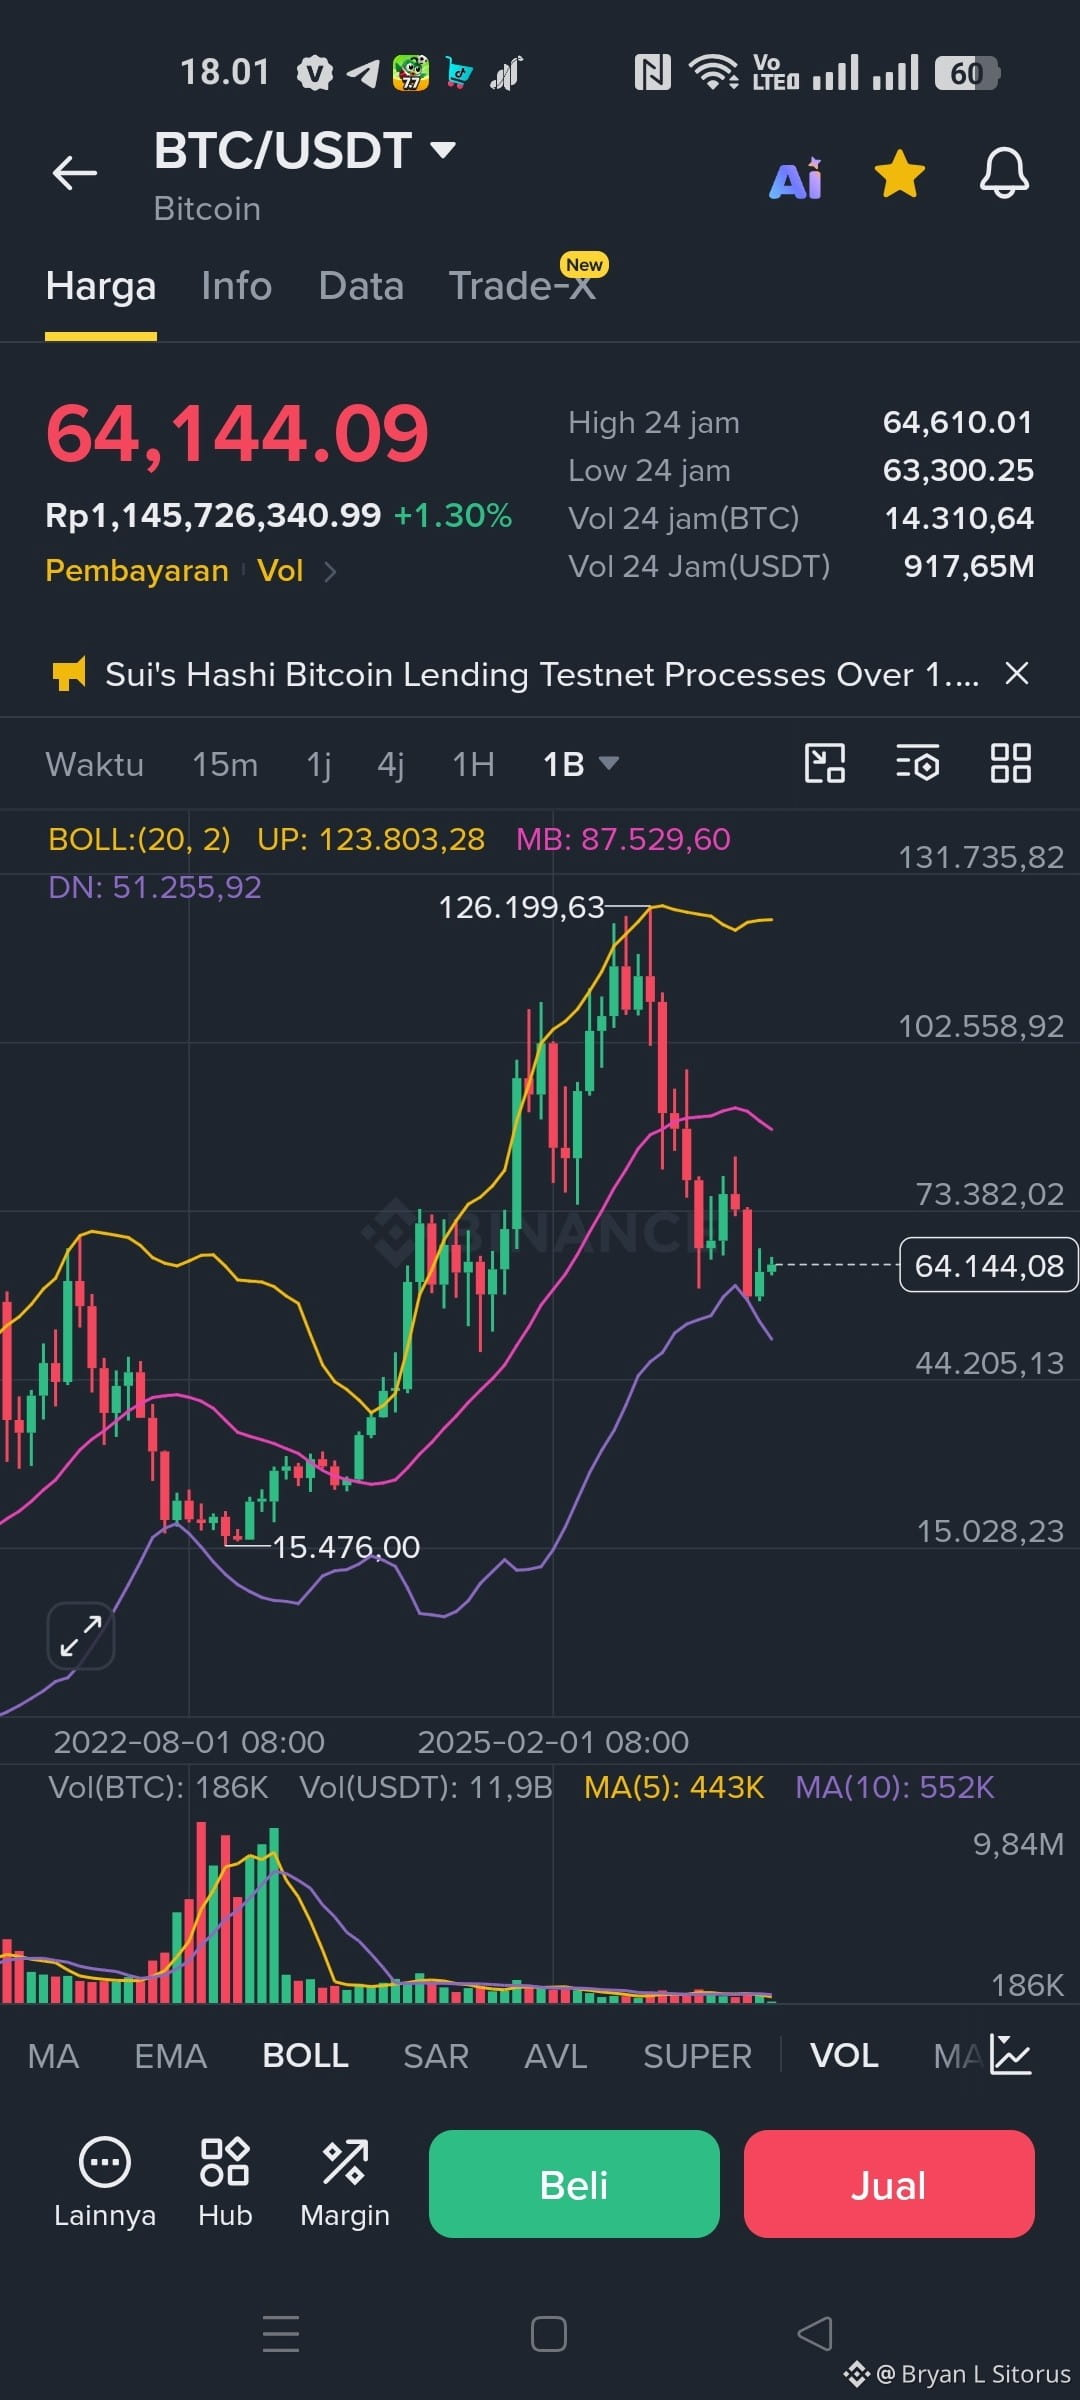Open the AI assistant icon
Image resolution: width=1080 pixels, height=2400 pixels.
coord(796,178)
